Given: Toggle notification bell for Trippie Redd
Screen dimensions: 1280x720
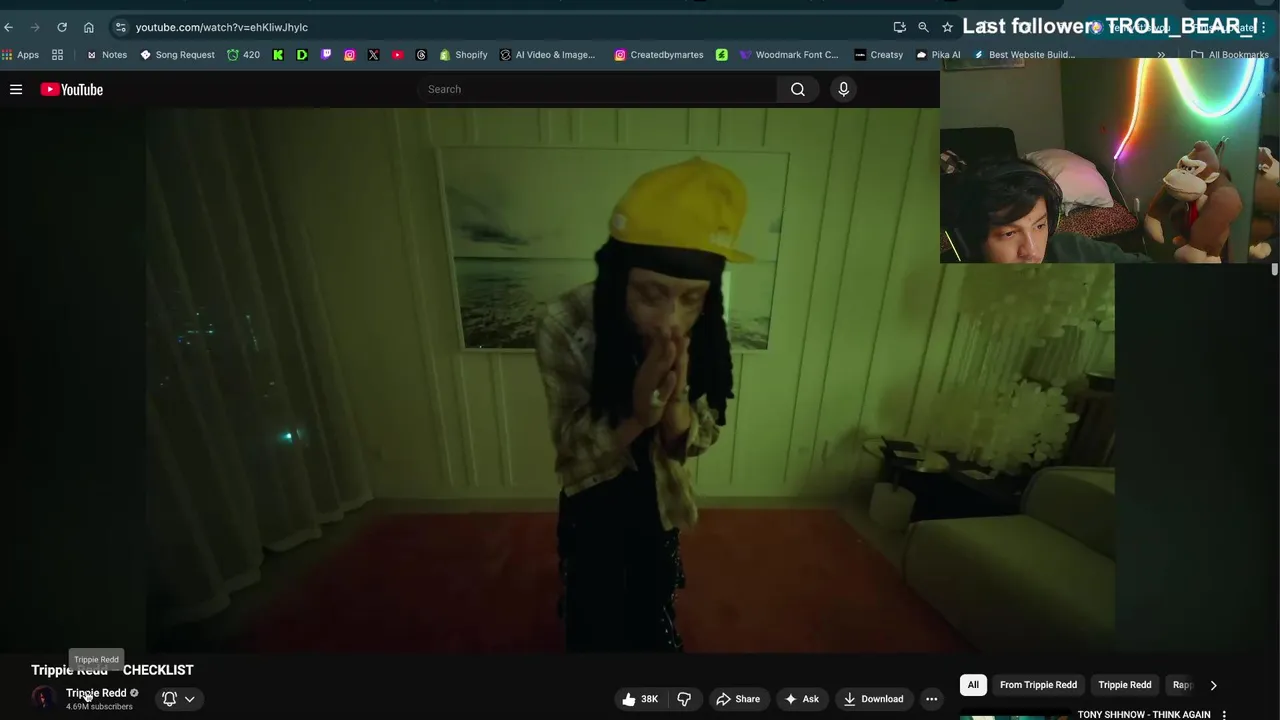Looking at the screenshot, I should (169, 699).
